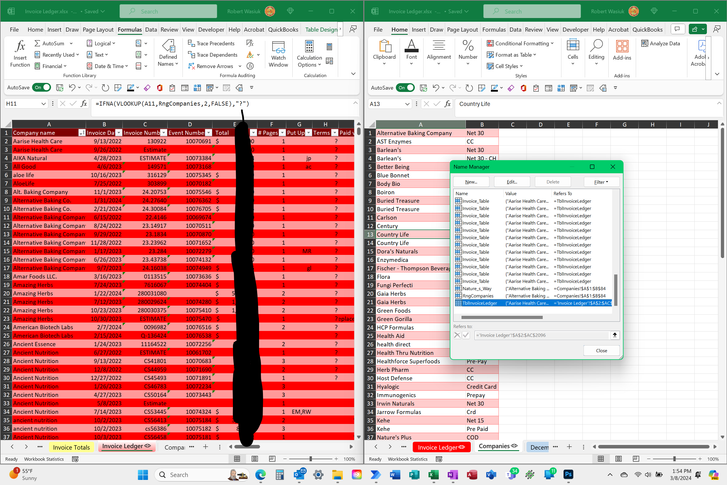Open the File menu in right window
Viewport: 727px width, 485px height.
pos(378,29)
